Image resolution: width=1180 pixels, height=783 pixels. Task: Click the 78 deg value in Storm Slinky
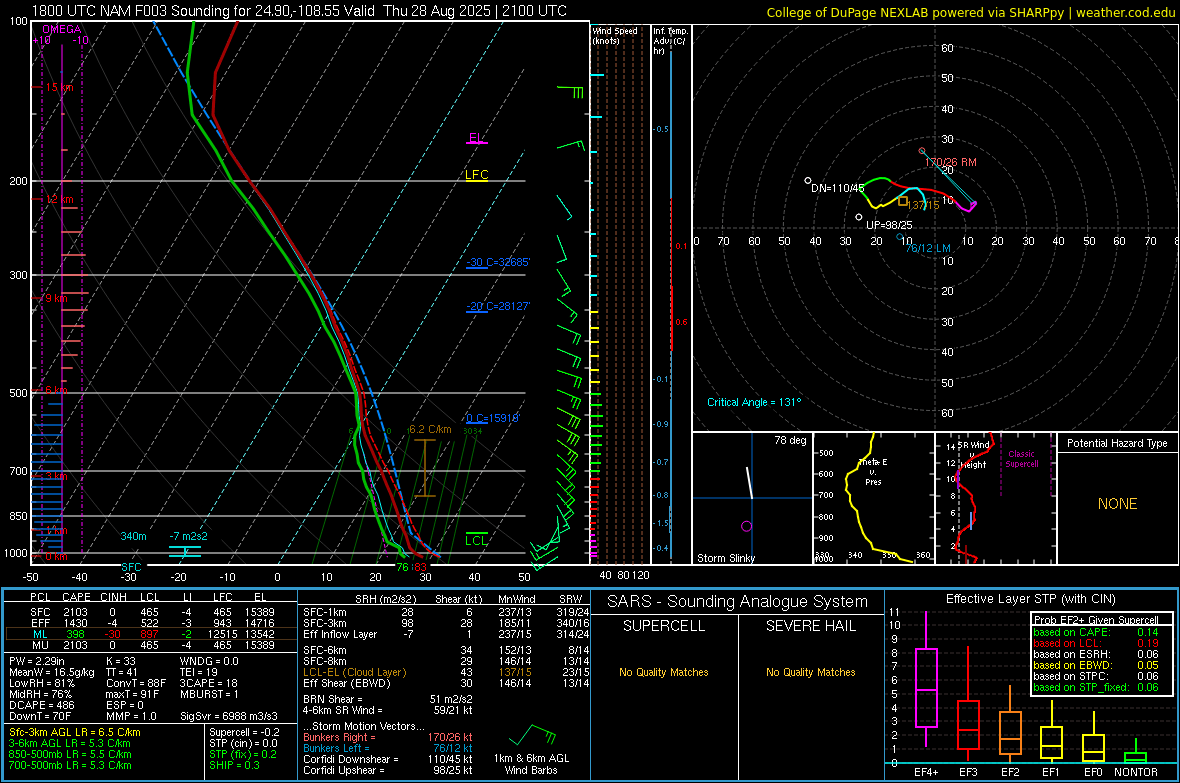coord(790,440)
